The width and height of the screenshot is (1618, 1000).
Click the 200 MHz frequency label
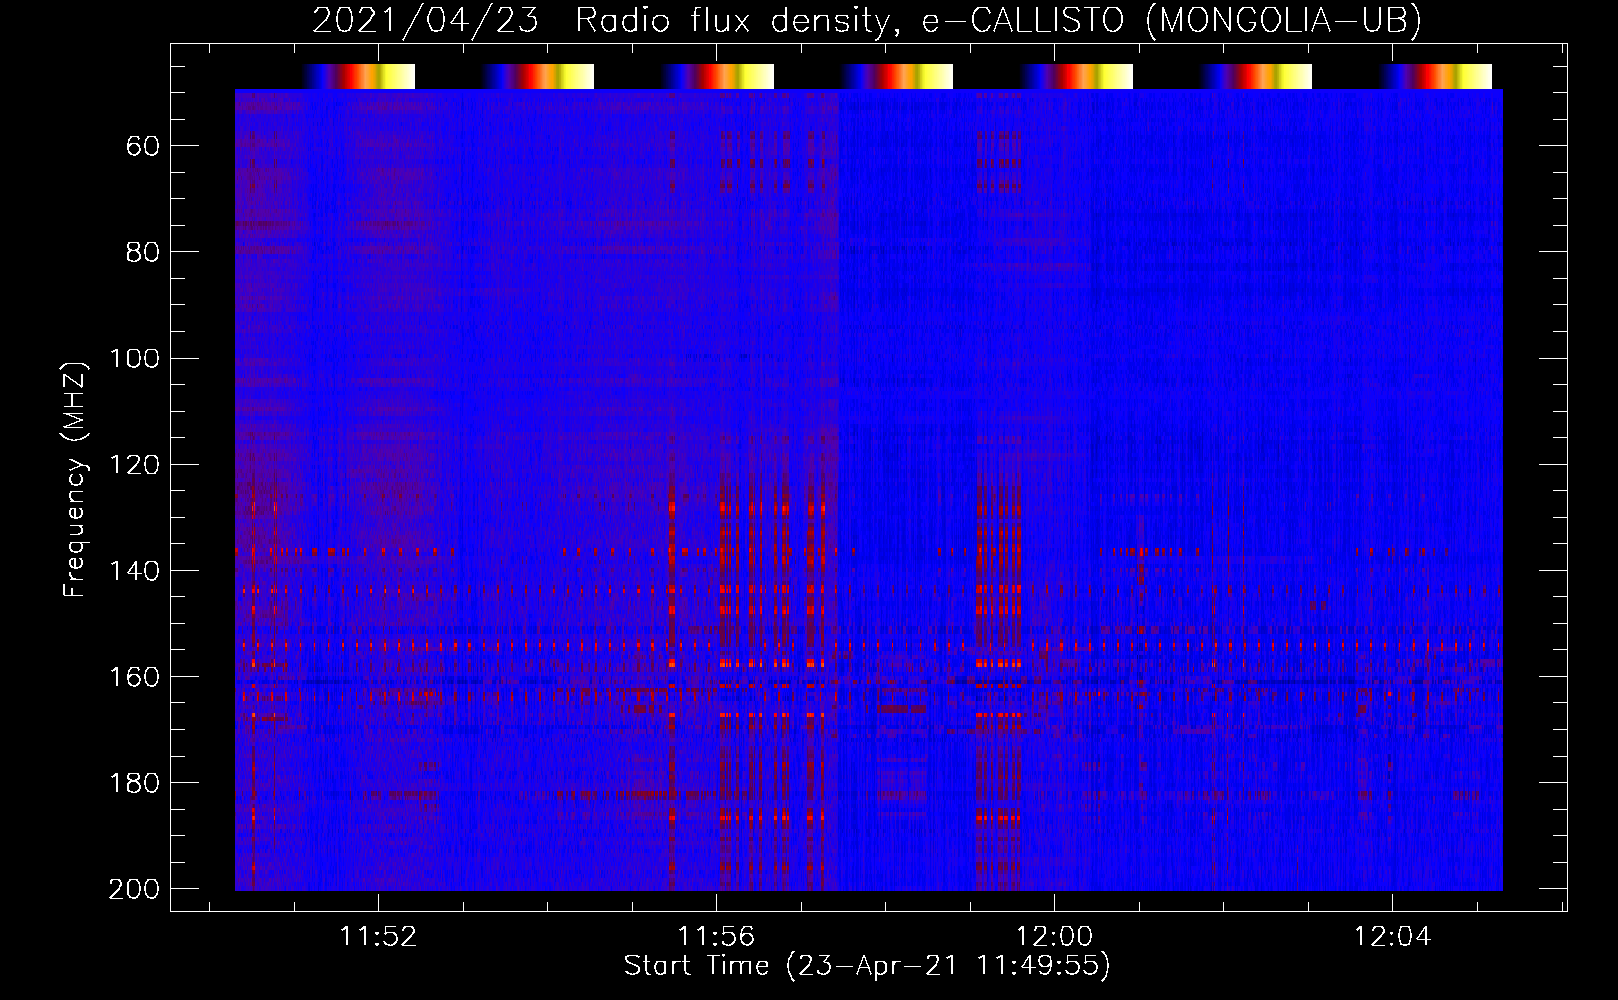134,889
